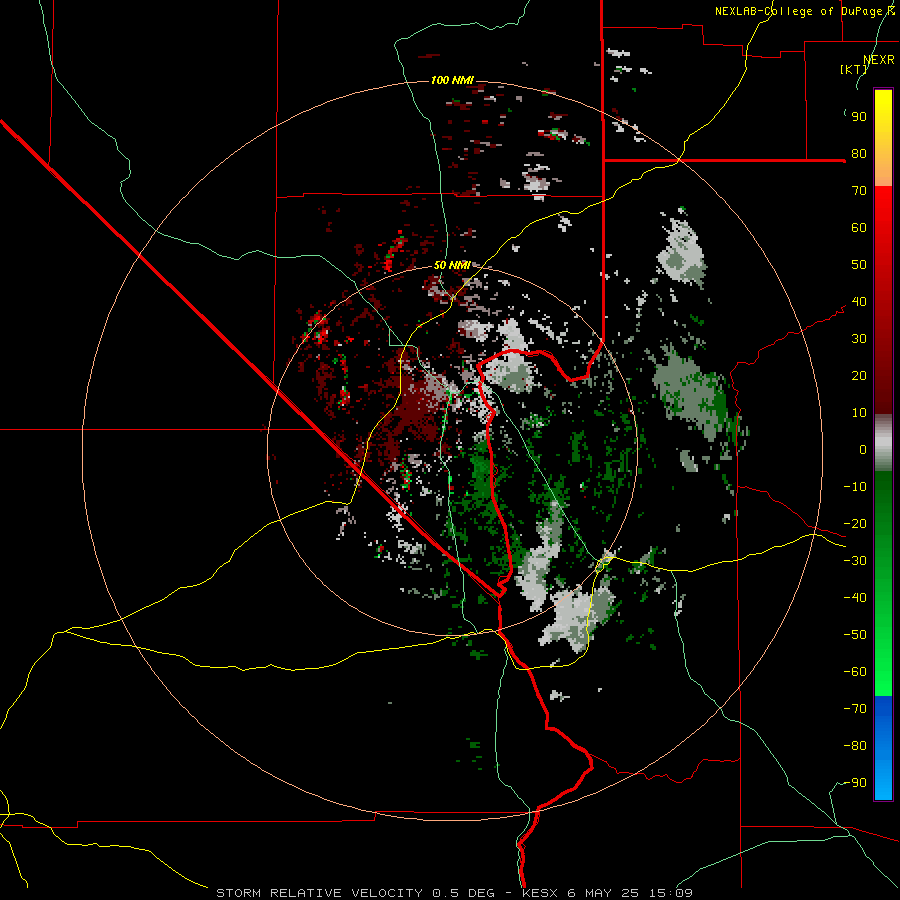Screen dimensions: 900x900
Task: Click the 50 value on the velocity scale
Action: pos(859,265)
